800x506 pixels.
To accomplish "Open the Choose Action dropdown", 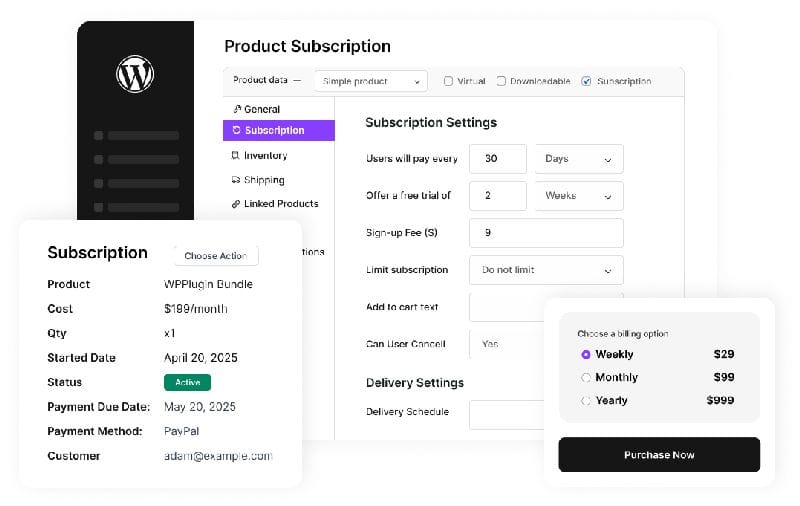I will tap(216, 256).
